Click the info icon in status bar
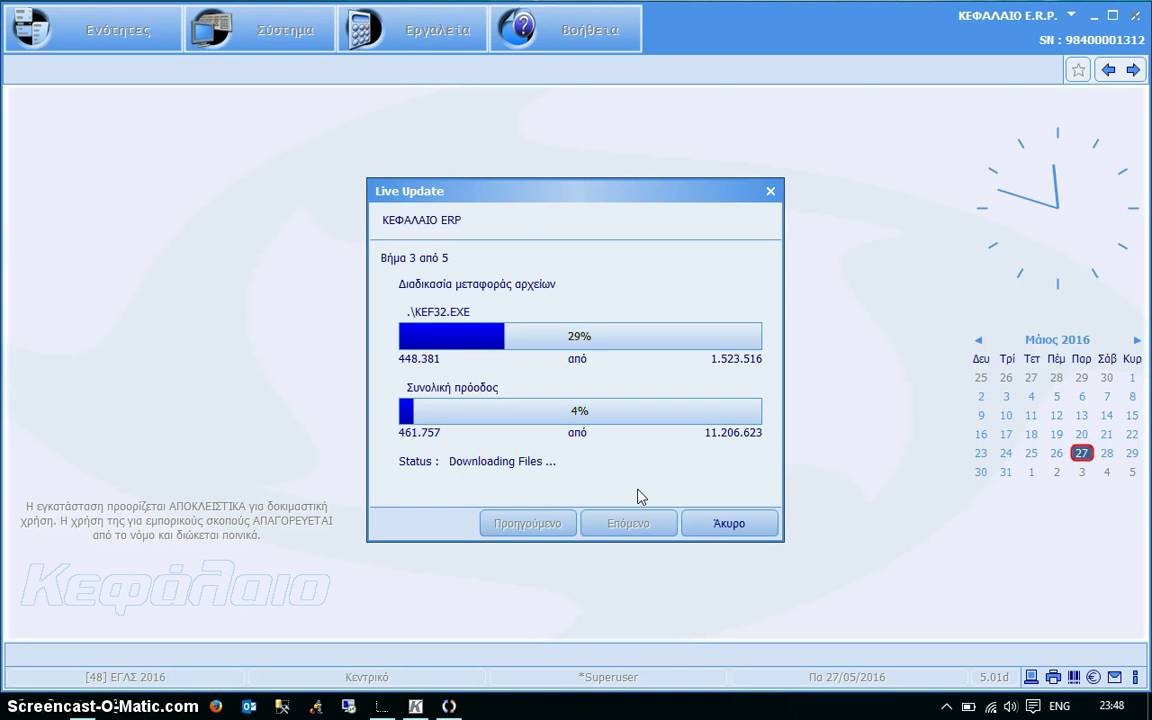Screen dimensions: 1152x720 [x=1135, y=677]
